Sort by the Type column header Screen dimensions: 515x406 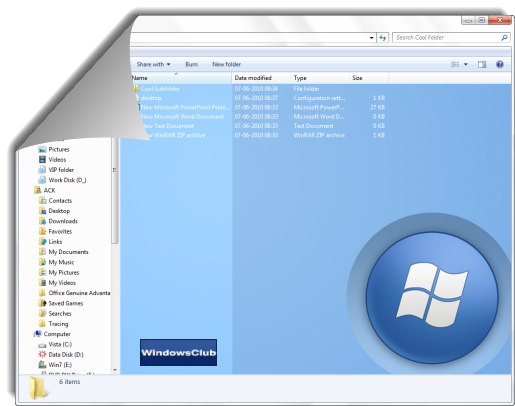click(x=320, y=78)
